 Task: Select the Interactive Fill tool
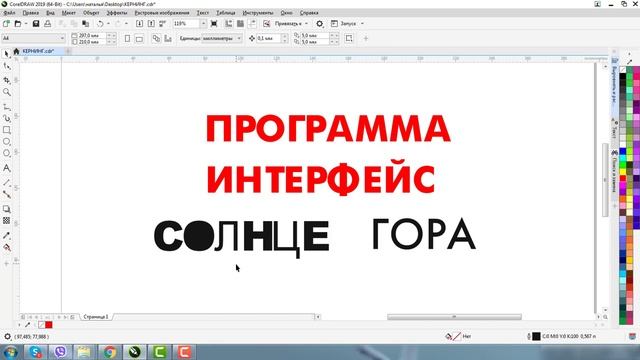[7, 247]
